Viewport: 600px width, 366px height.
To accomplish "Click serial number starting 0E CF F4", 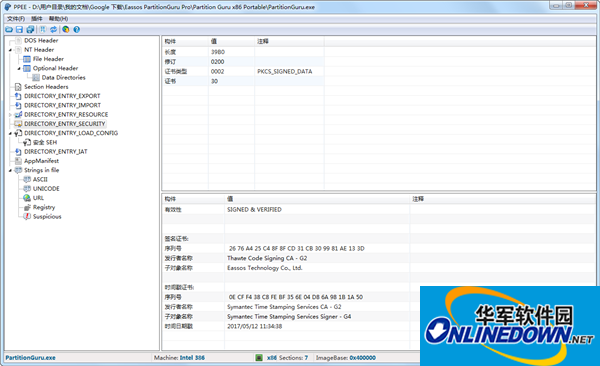I will pos(296,297).
